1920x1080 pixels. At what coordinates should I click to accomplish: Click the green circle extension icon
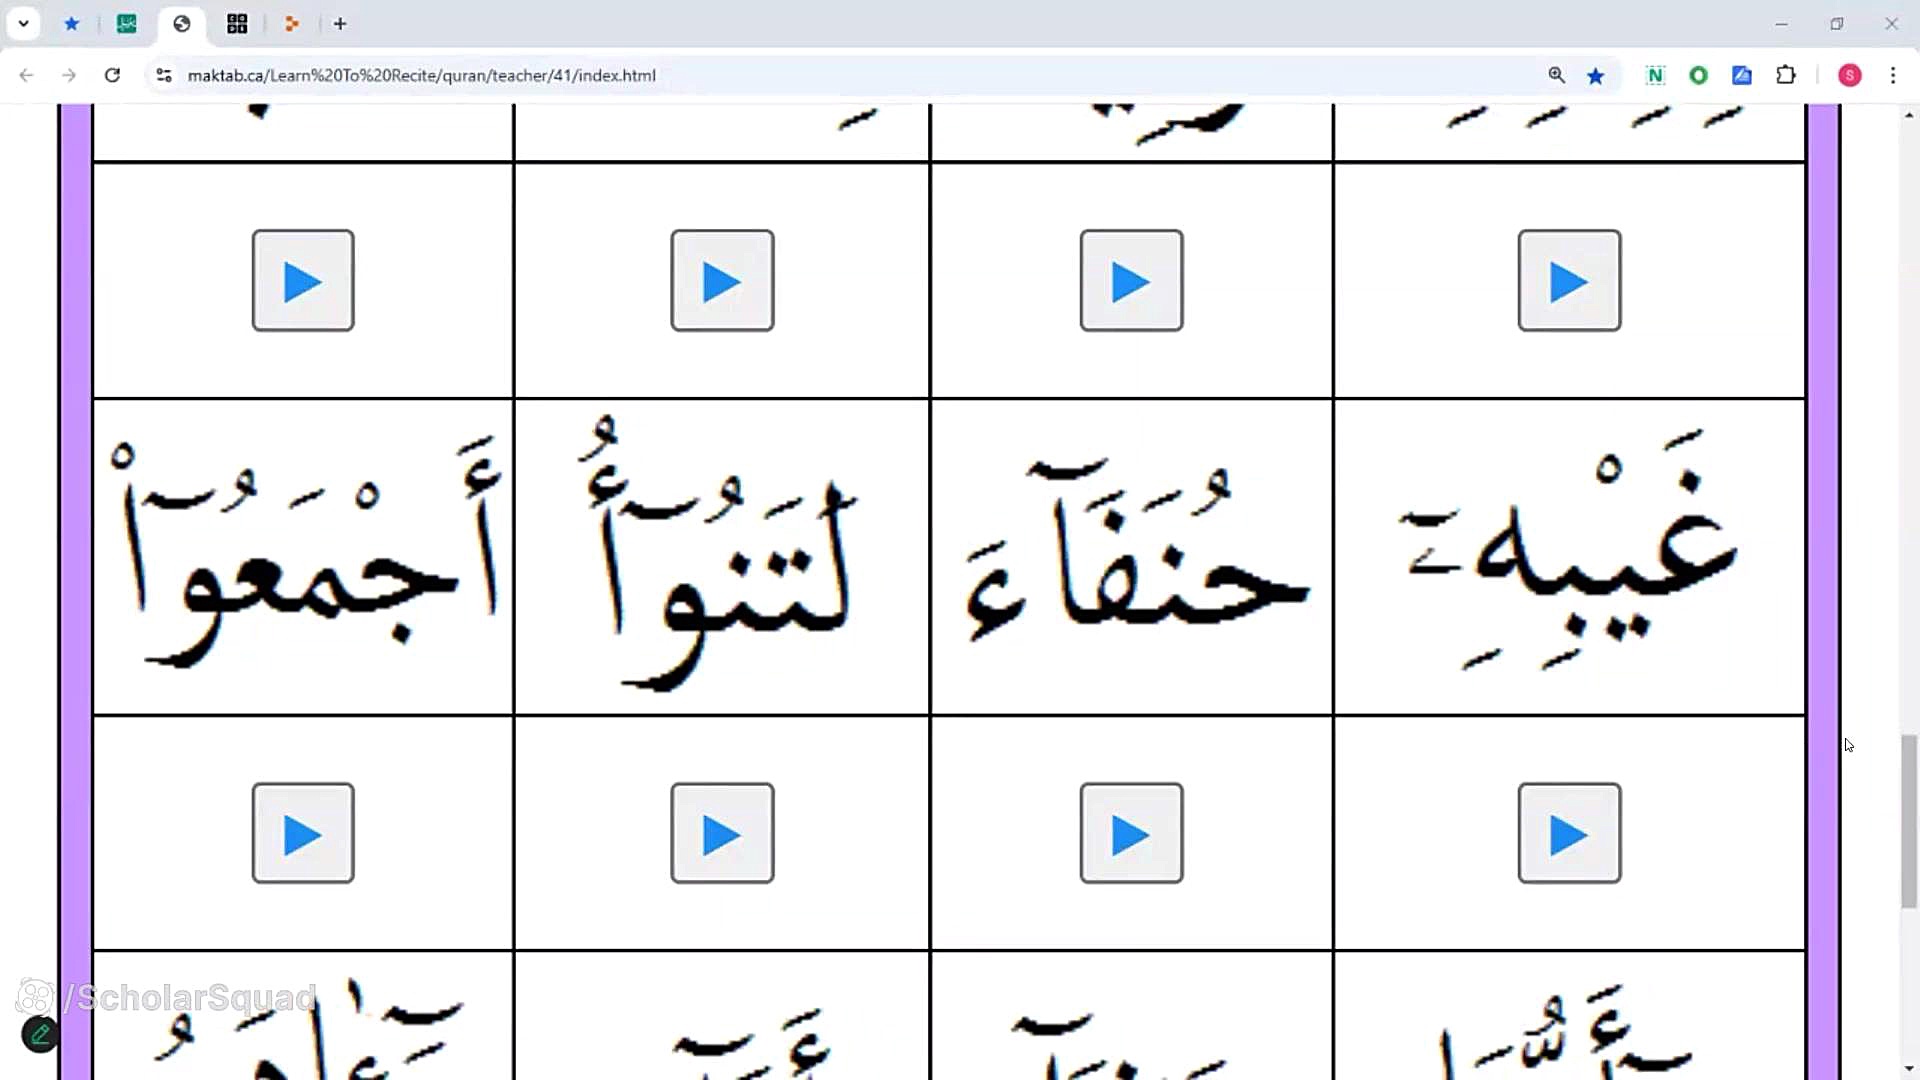tap(1698, 75)
